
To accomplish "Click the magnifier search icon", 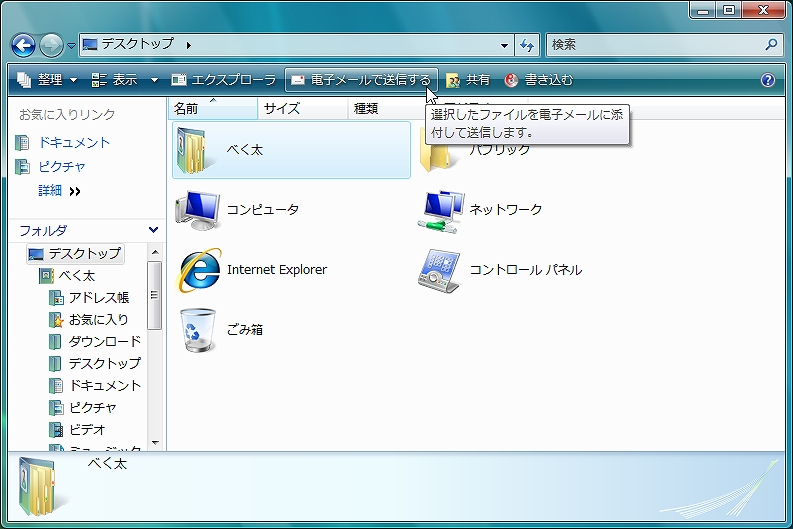I will 771,45.
